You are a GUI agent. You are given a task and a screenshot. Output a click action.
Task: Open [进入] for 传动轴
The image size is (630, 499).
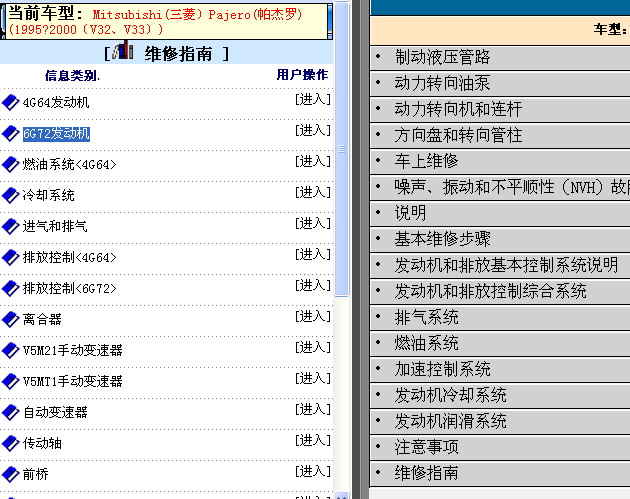click(x=313, y=440)
